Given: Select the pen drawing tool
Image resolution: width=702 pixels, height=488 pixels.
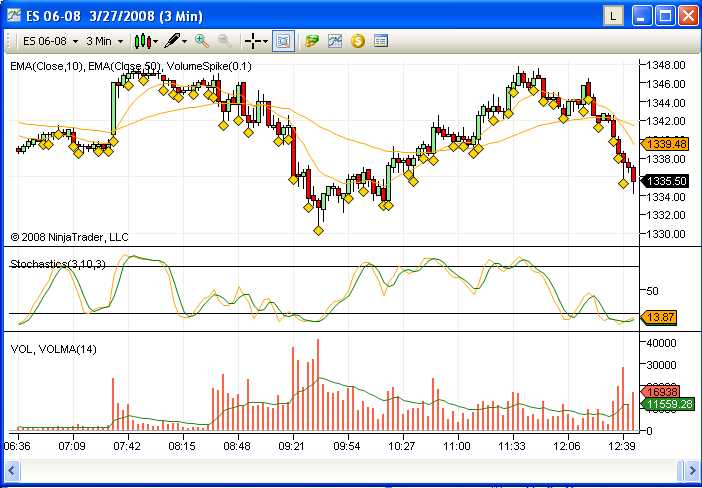Looking at the screenshot, I should coord(172,41).
